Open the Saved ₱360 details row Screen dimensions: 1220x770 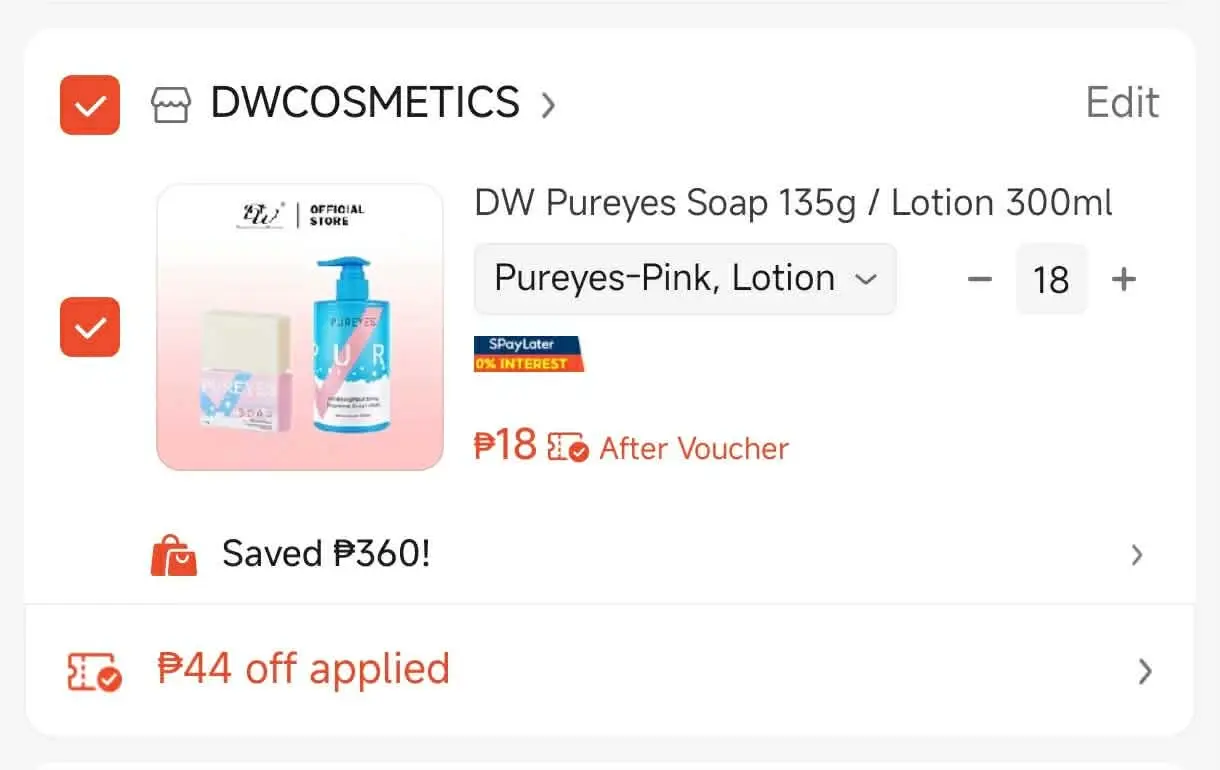610,554
